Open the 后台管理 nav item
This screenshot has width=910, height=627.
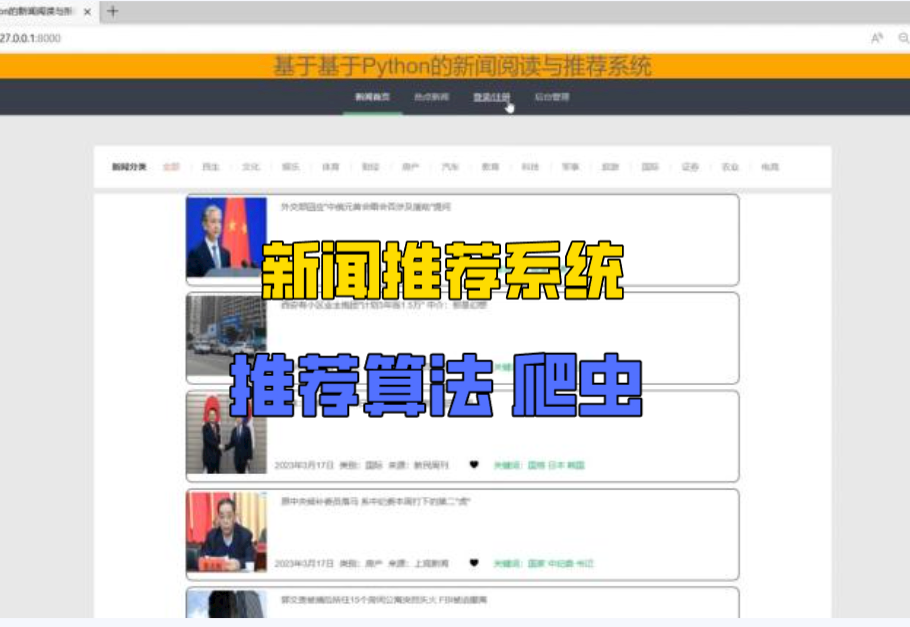[x=552, y=97]
